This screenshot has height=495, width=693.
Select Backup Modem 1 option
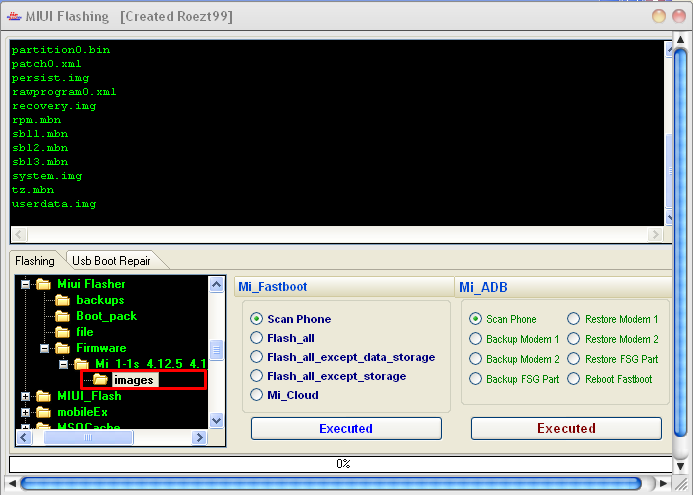[x=476, y=339]
